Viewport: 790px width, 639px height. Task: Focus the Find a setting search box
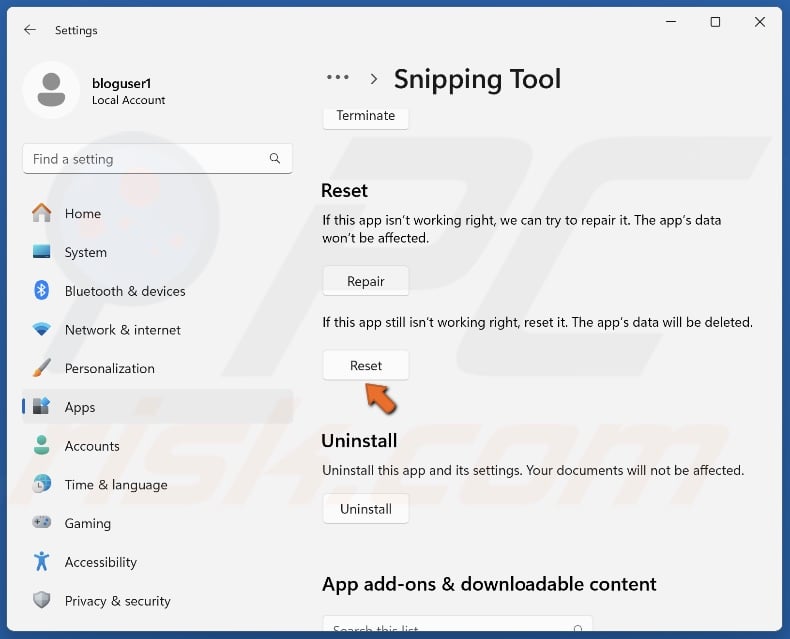[158, 159]
